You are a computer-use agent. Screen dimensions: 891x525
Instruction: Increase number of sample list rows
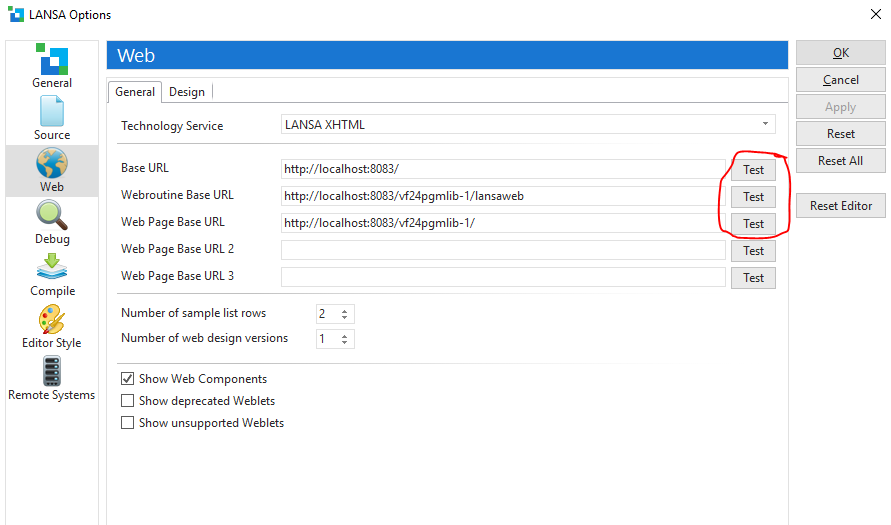(x=344, y=310)
